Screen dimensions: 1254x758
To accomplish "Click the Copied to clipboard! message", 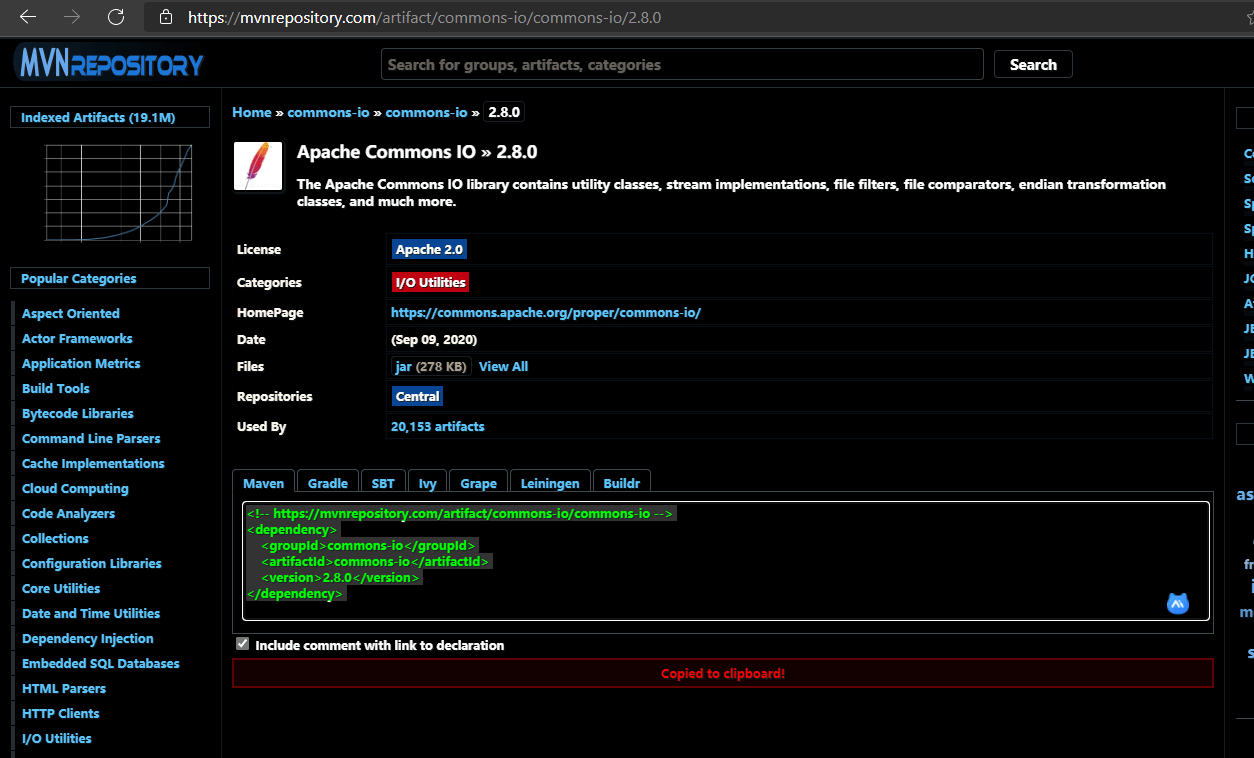I will [723, 673].
